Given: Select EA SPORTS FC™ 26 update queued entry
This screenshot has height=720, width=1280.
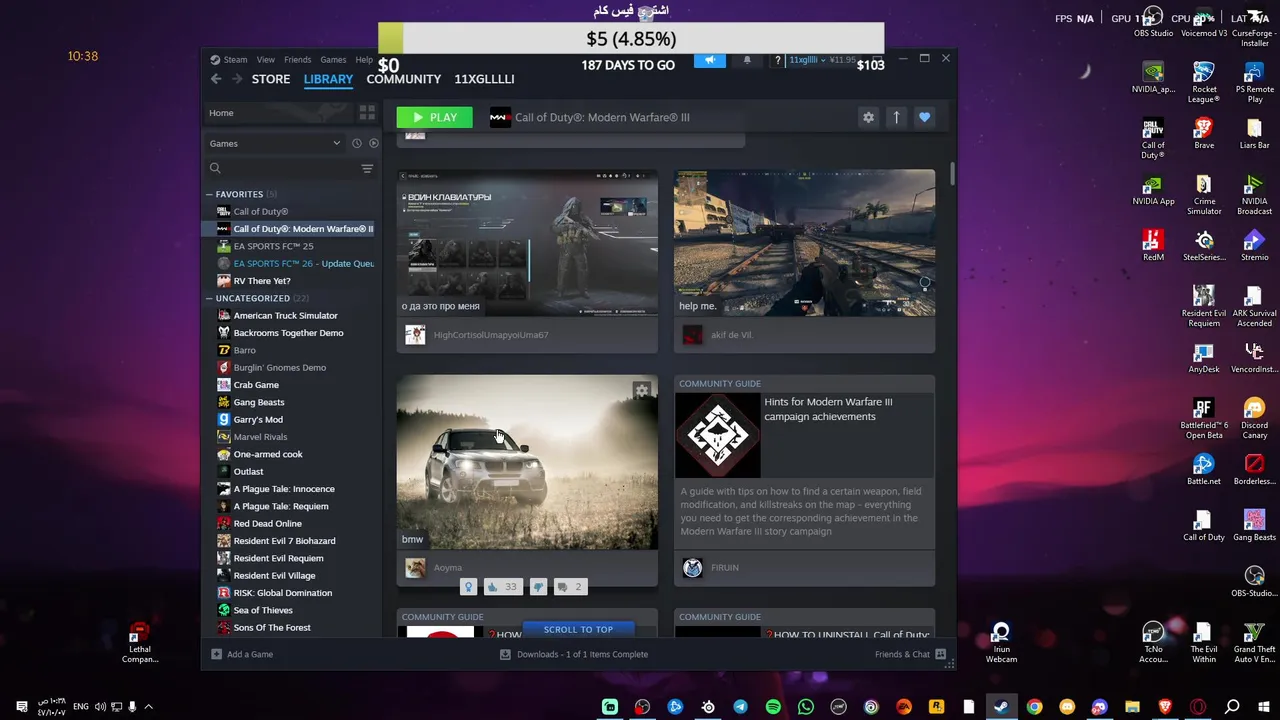Looking at the screenshot, I should tap(295, 263).
